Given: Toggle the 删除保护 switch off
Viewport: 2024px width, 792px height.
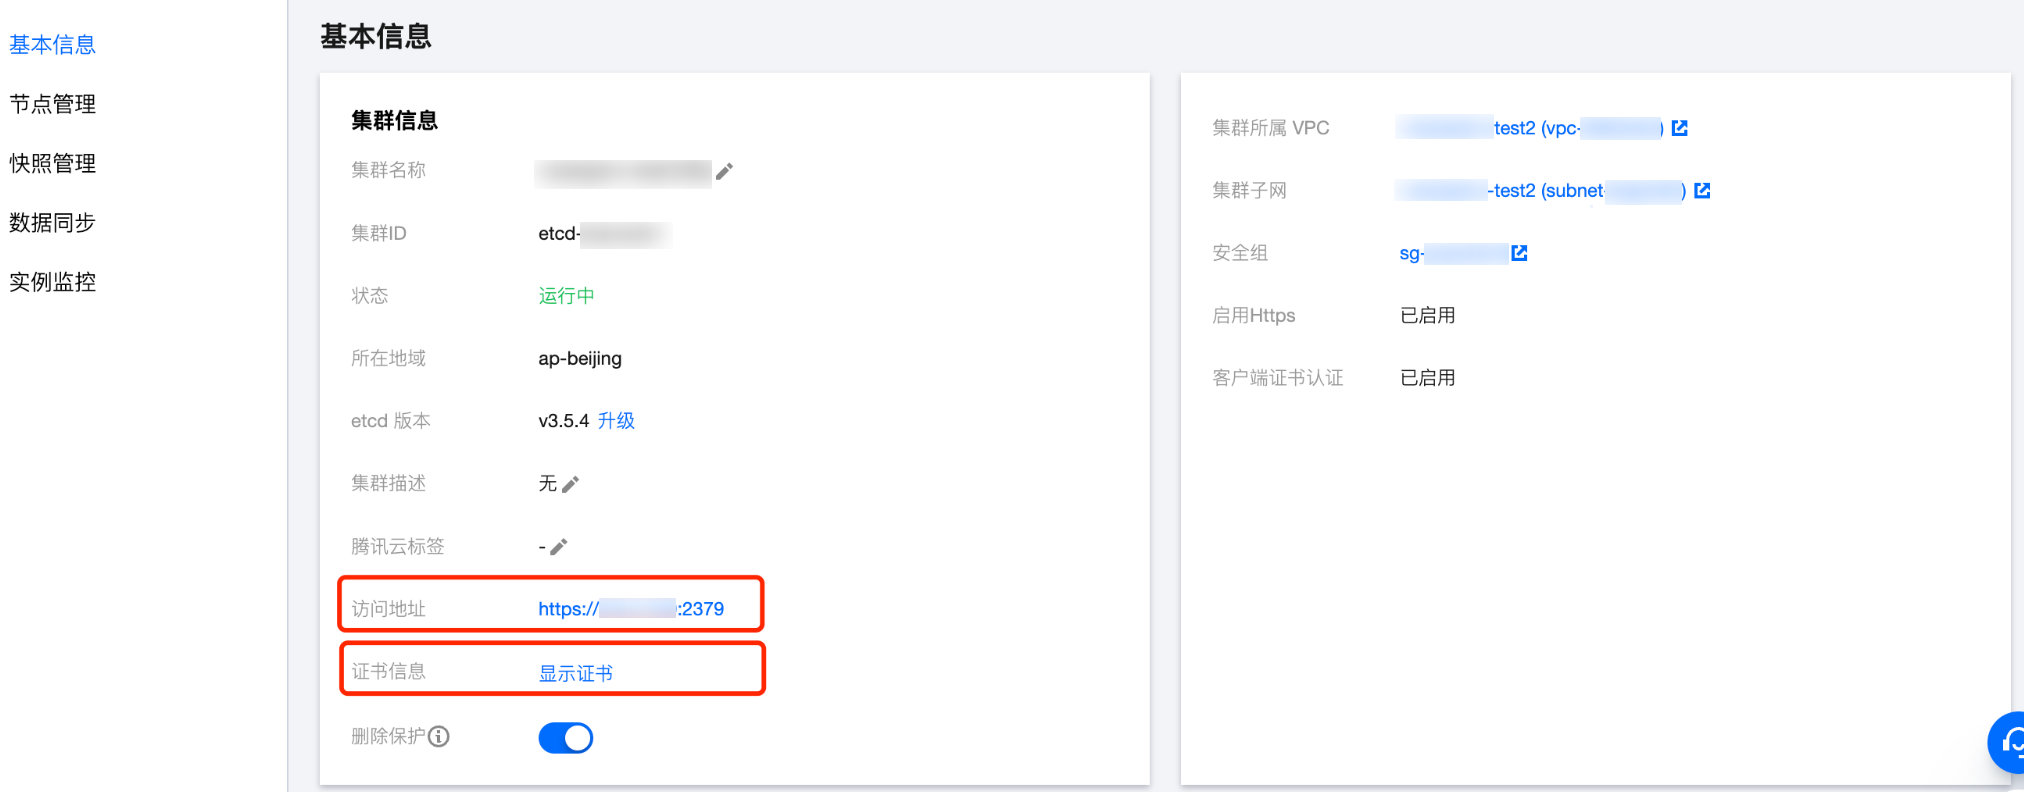Looking at the screenshot, I should point(566,738).
